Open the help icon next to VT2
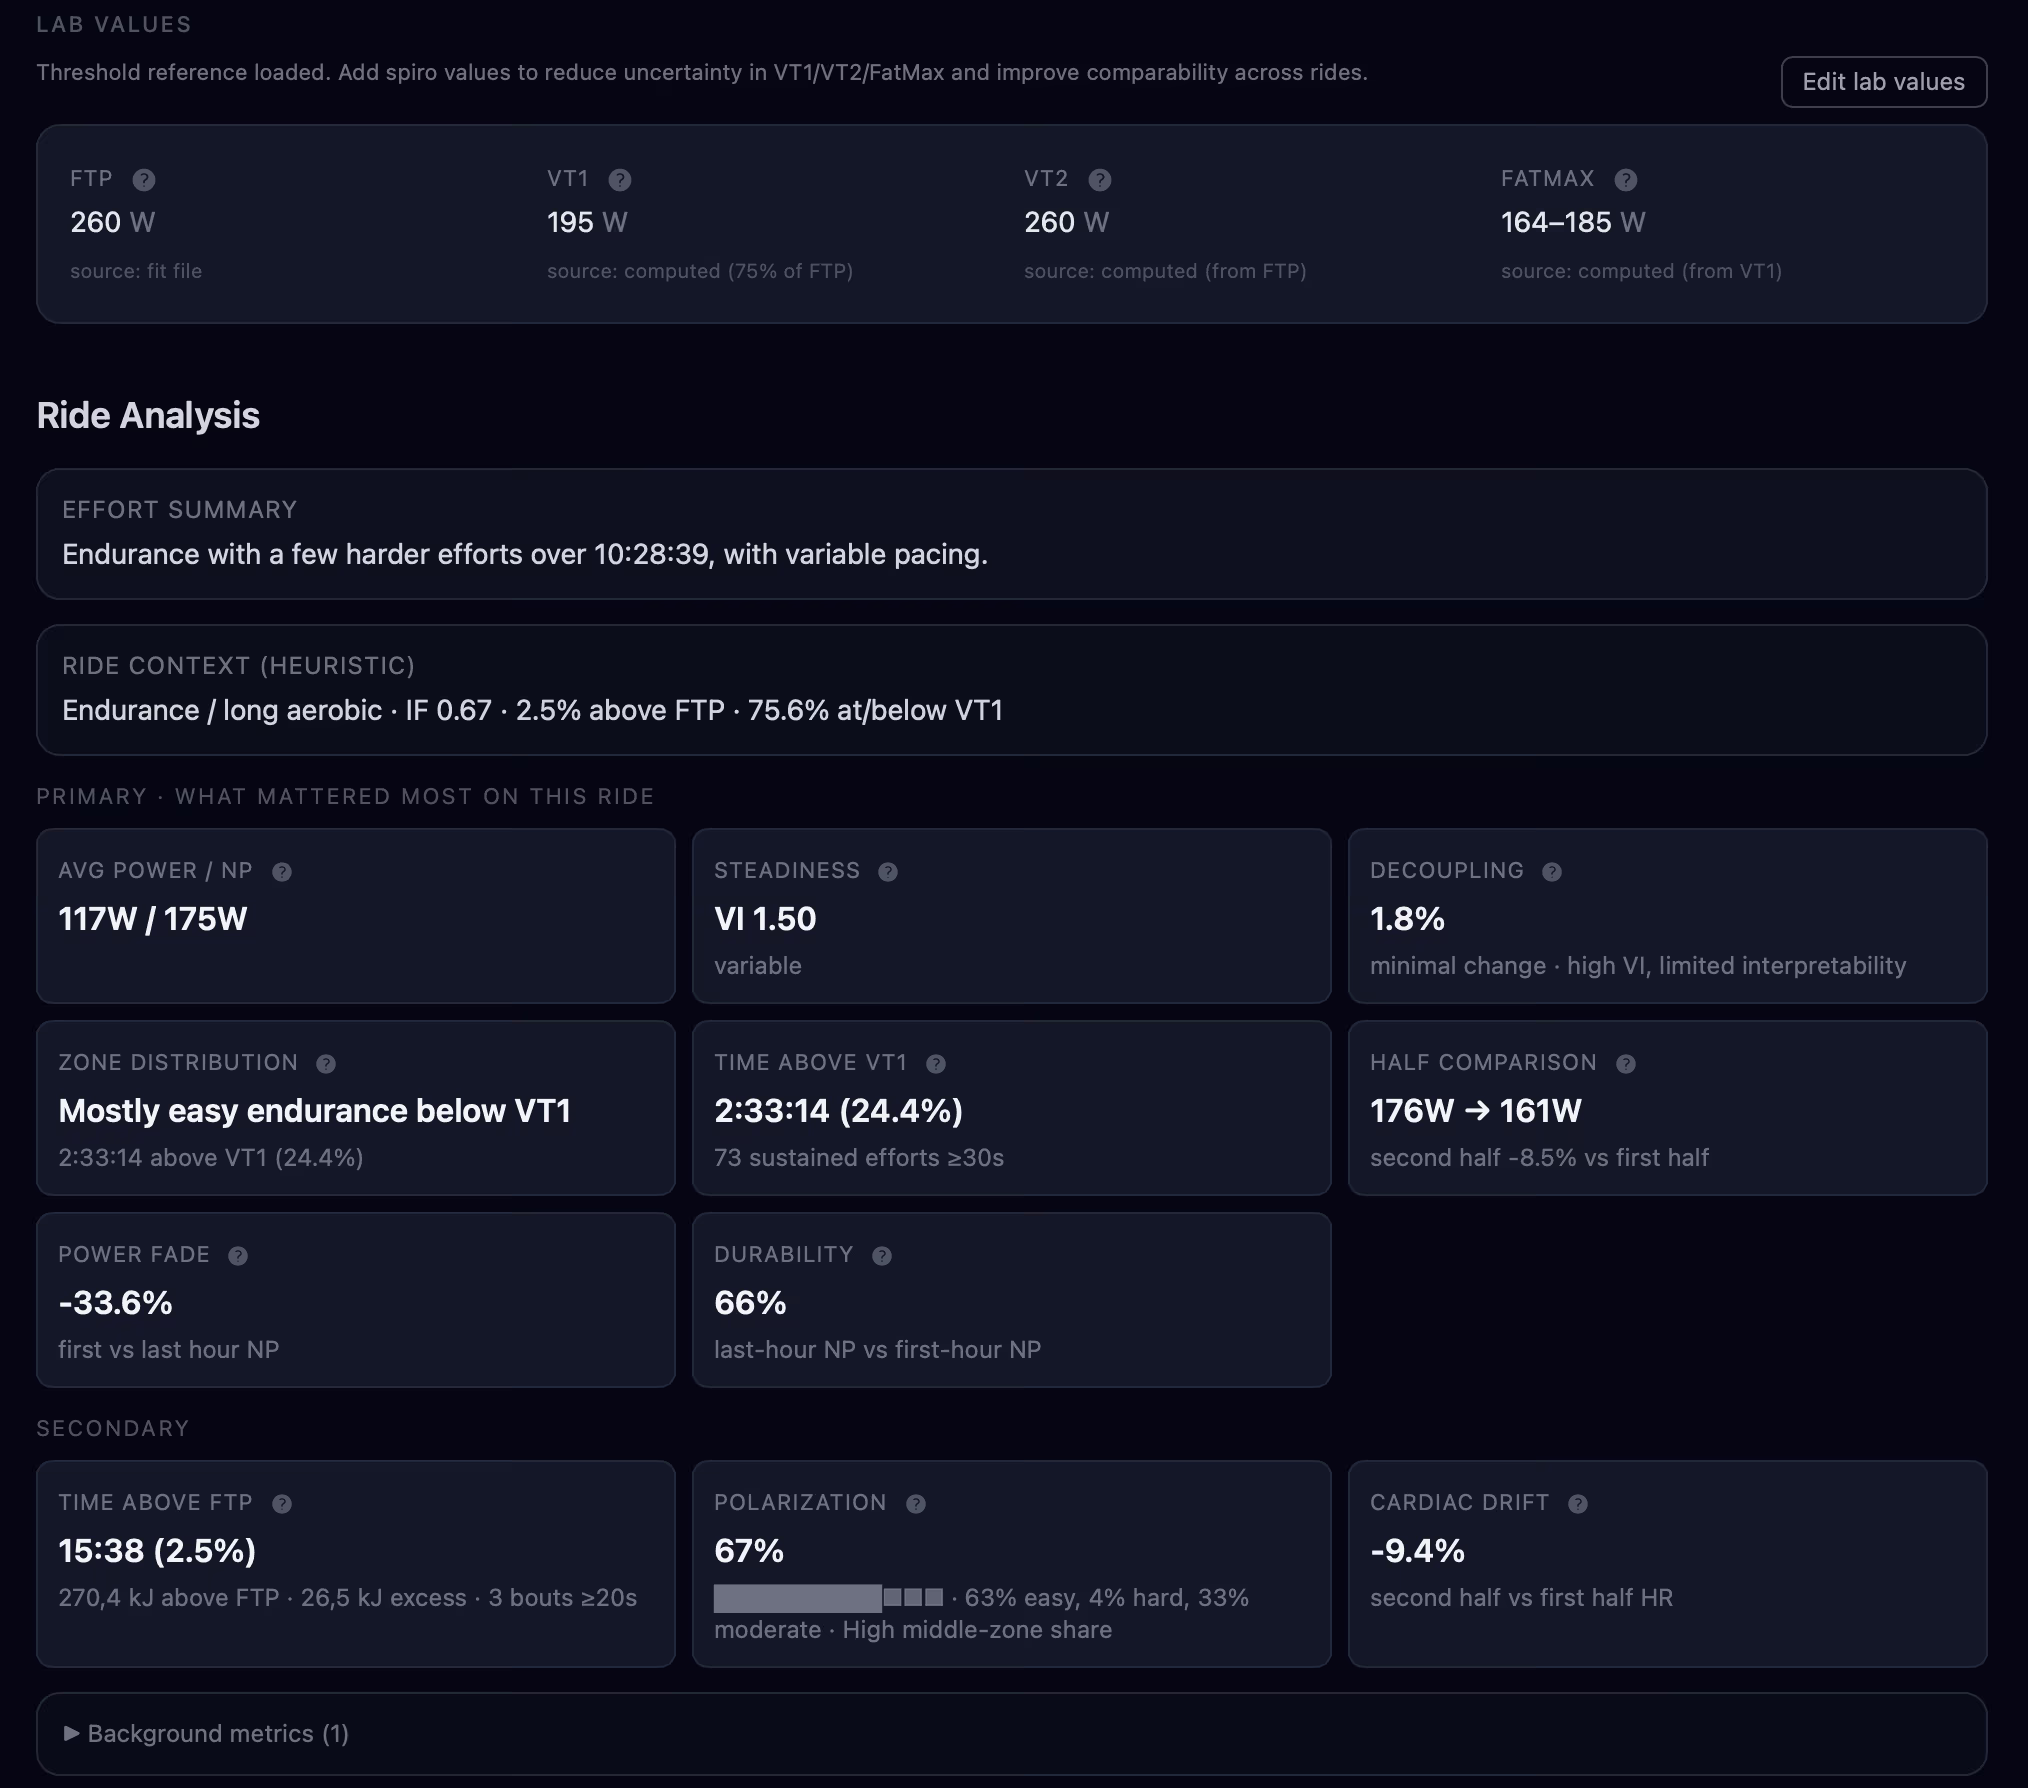Viewport: 2028px width, 1788px height. (1102, 179)
